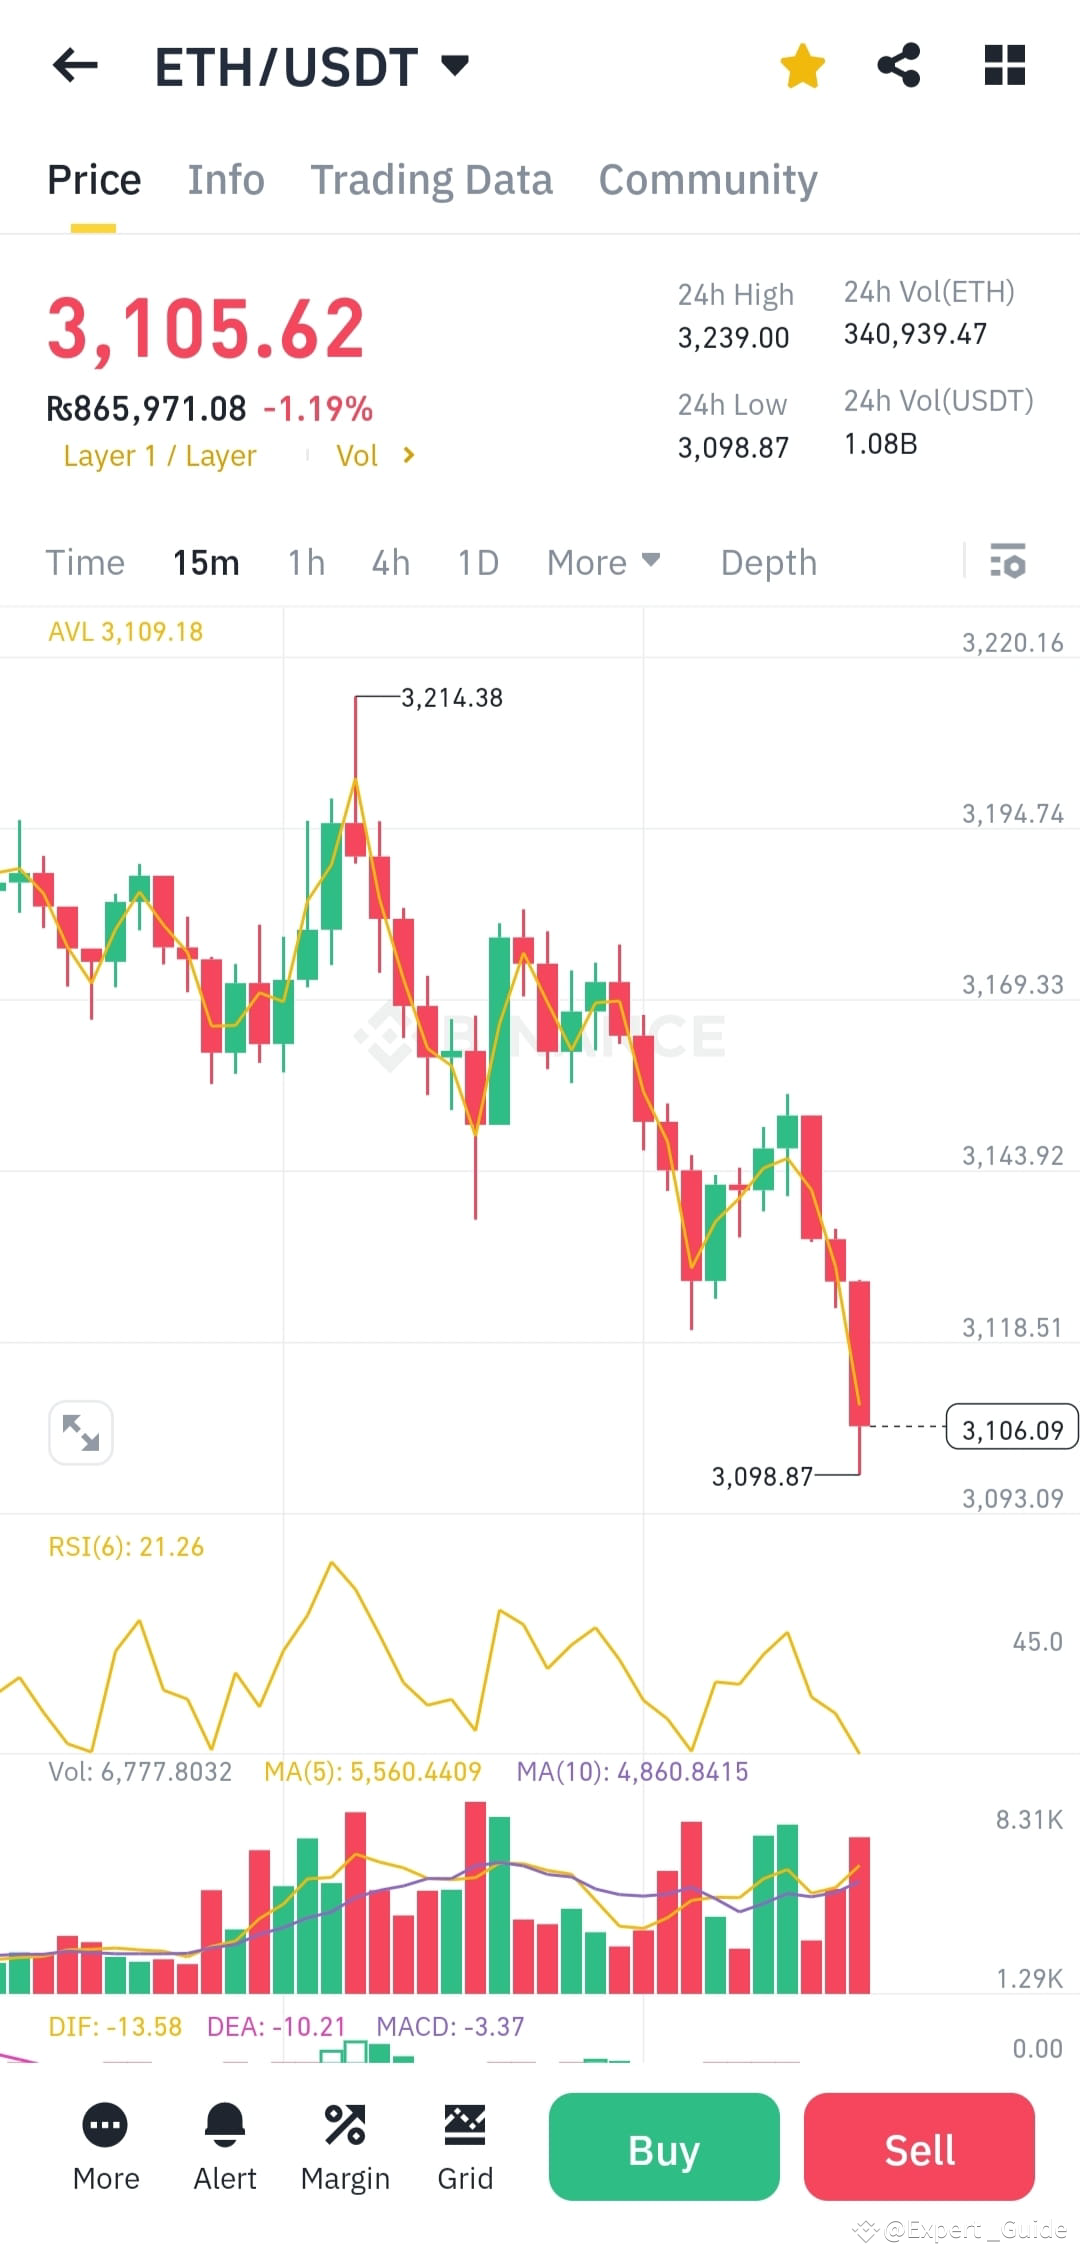The image size is (1080, 2252).
Task: Open the chart indicator settings icon
Action: click(x=1008, y=562)
